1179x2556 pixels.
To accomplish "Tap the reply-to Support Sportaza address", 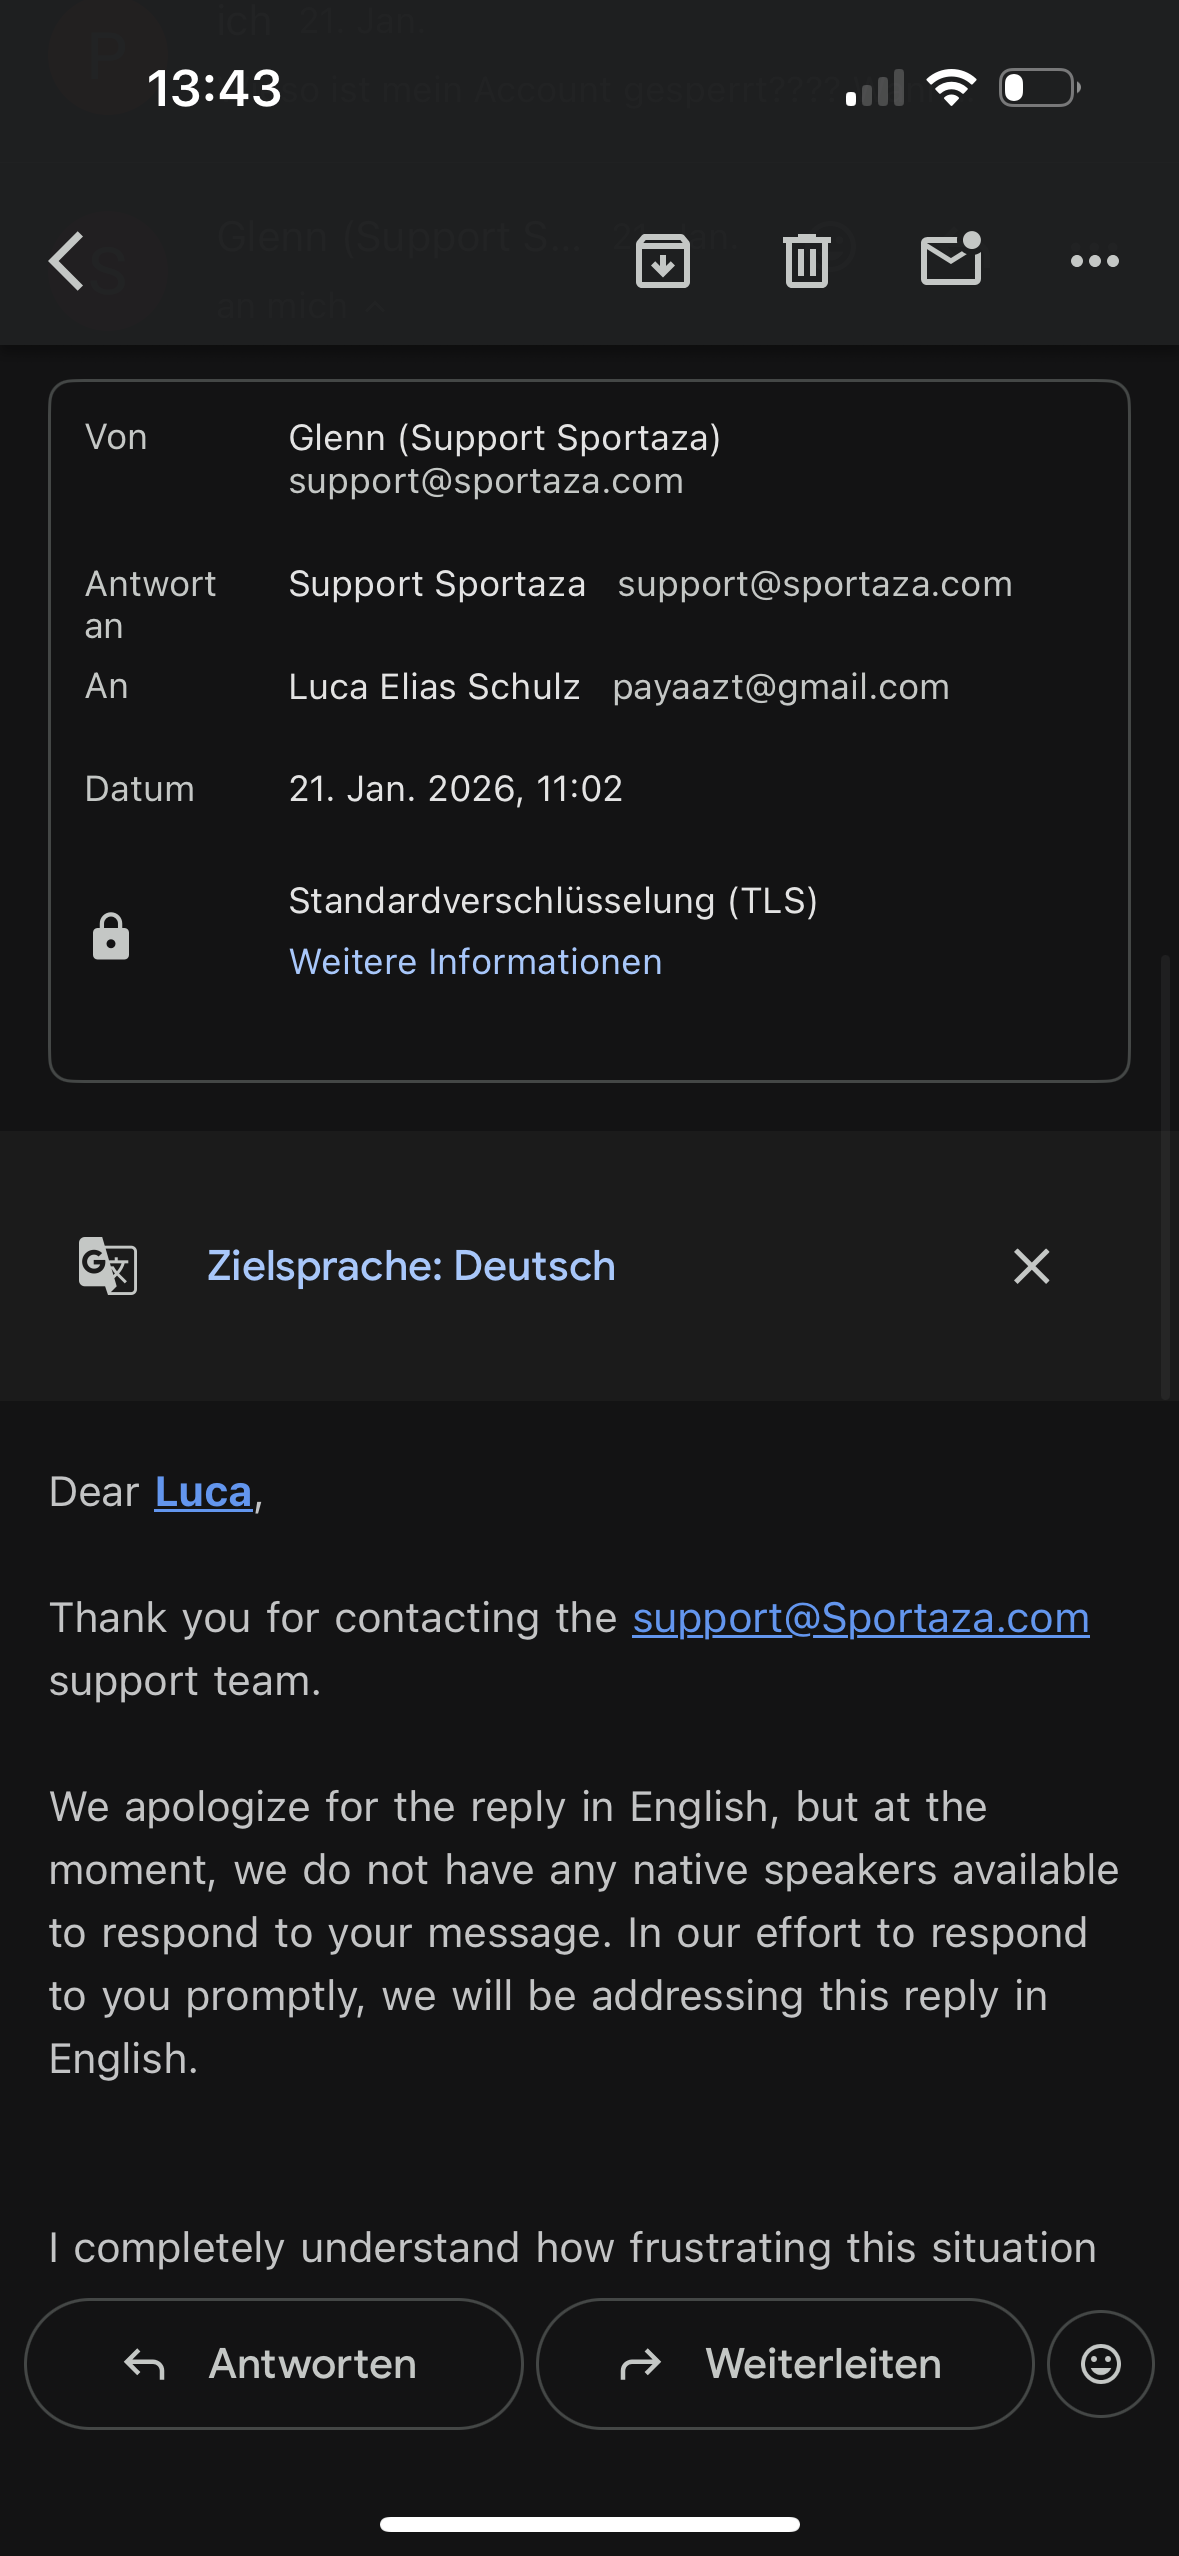I will click(814, 584).
